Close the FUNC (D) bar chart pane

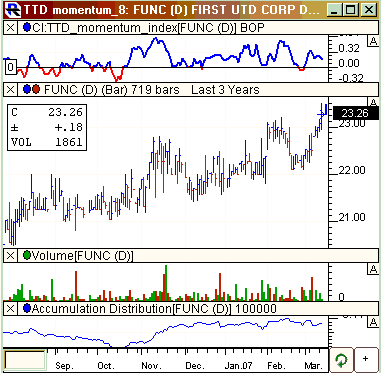pyautogui.click(x=11, y=90)
